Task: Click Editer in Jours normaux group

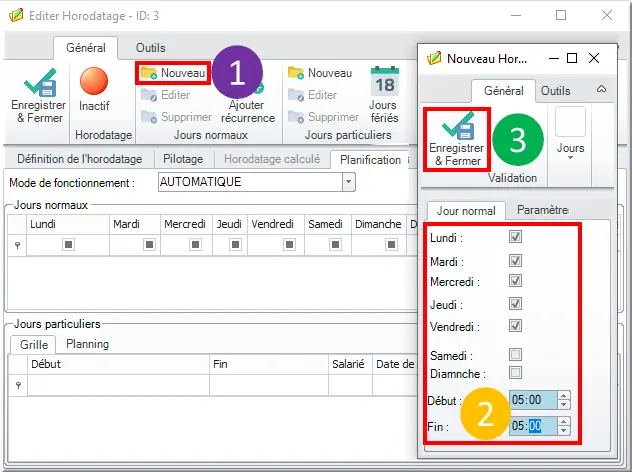Action: (x=166, y=95)
